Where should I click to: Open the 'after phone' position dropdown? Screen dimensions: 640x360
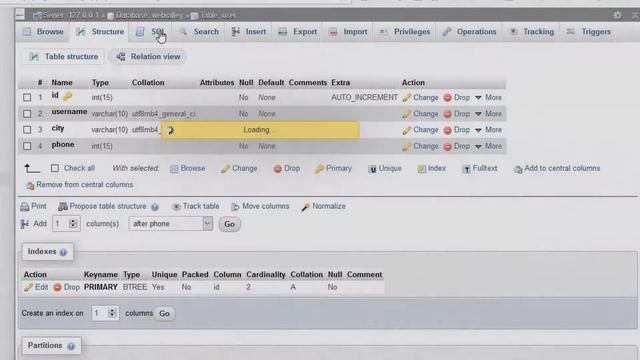click(171, 224)
